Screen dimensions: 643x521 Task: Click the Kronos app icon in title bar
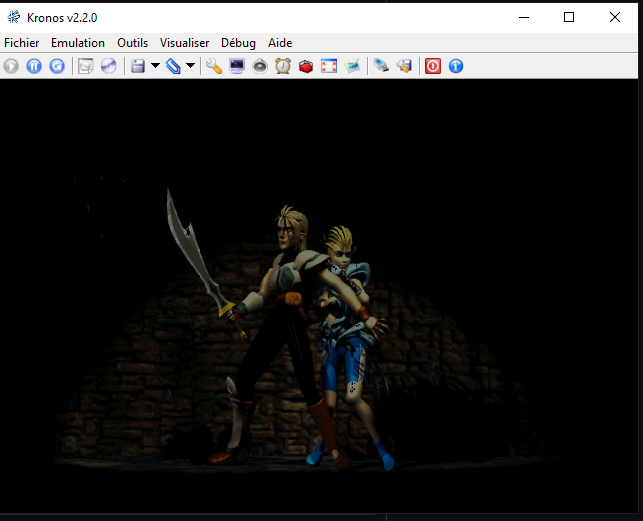coord(14,17)
